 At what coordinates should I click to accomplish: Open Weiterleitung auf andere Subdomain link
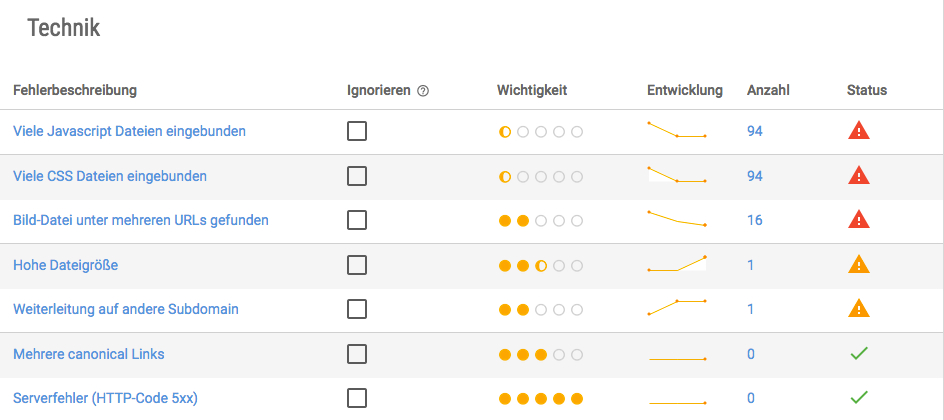click(126, 309)
